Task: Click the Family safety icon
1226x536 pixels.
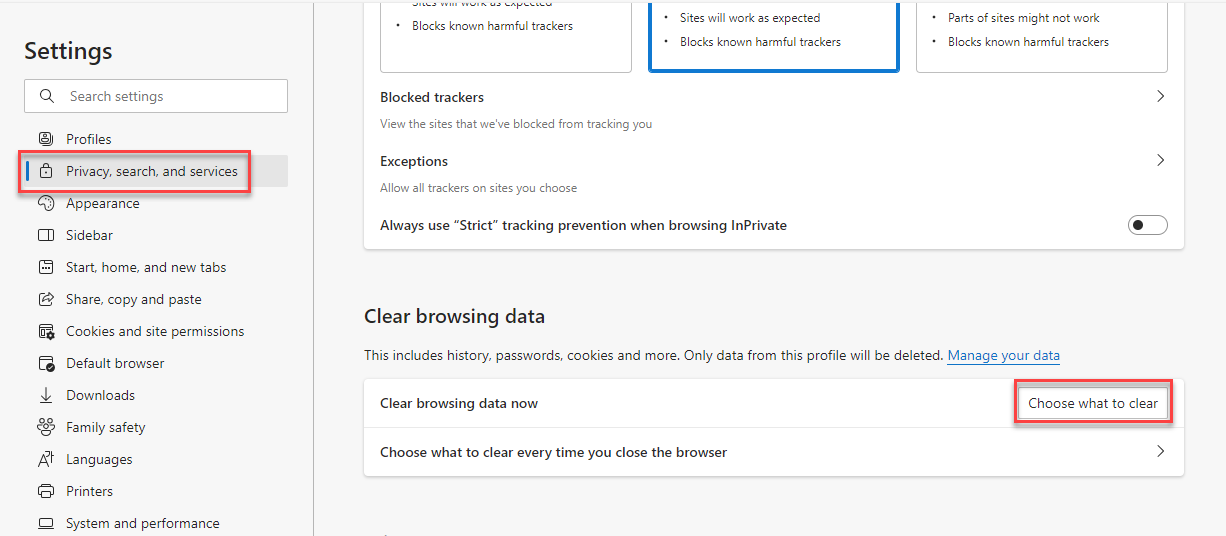Action: (46, 427)
